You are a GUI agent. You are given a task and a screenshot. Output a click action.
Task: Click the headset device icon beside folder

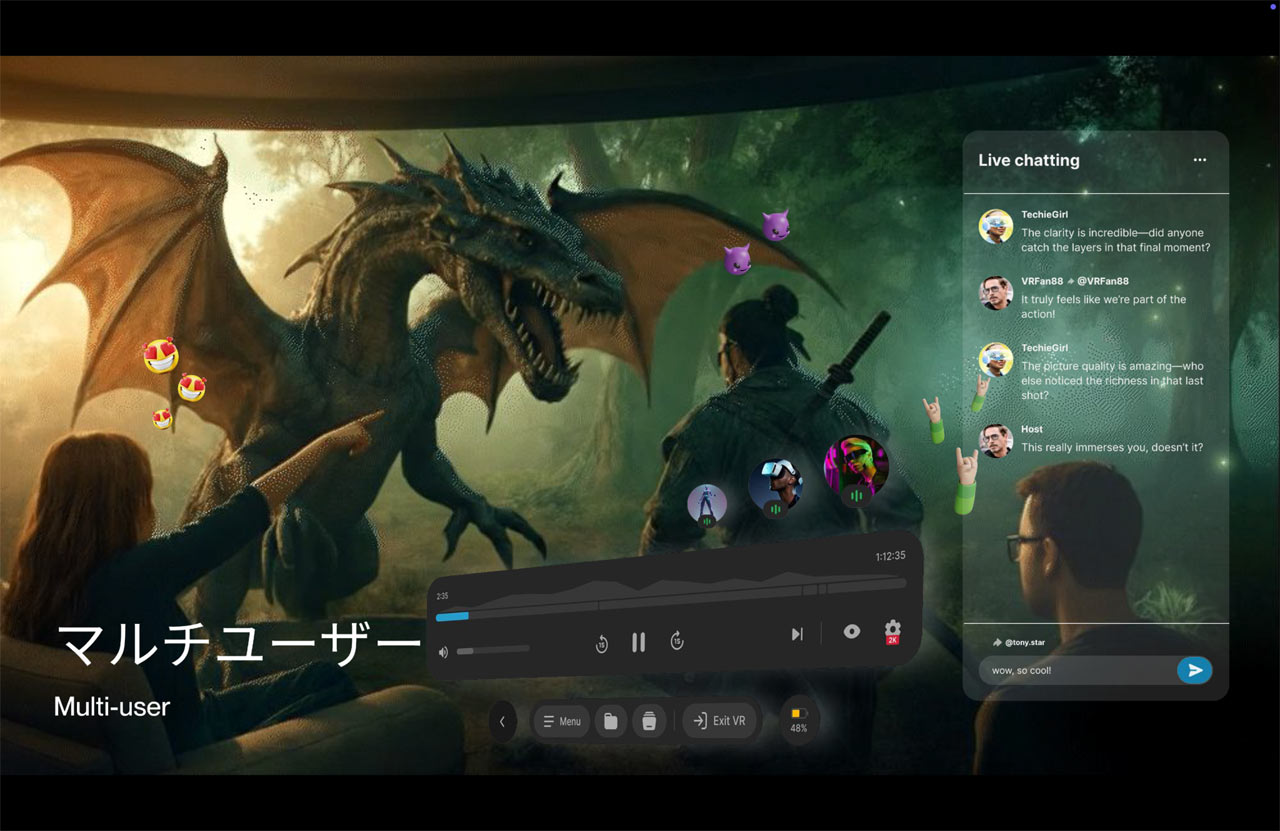click(649, 721)
